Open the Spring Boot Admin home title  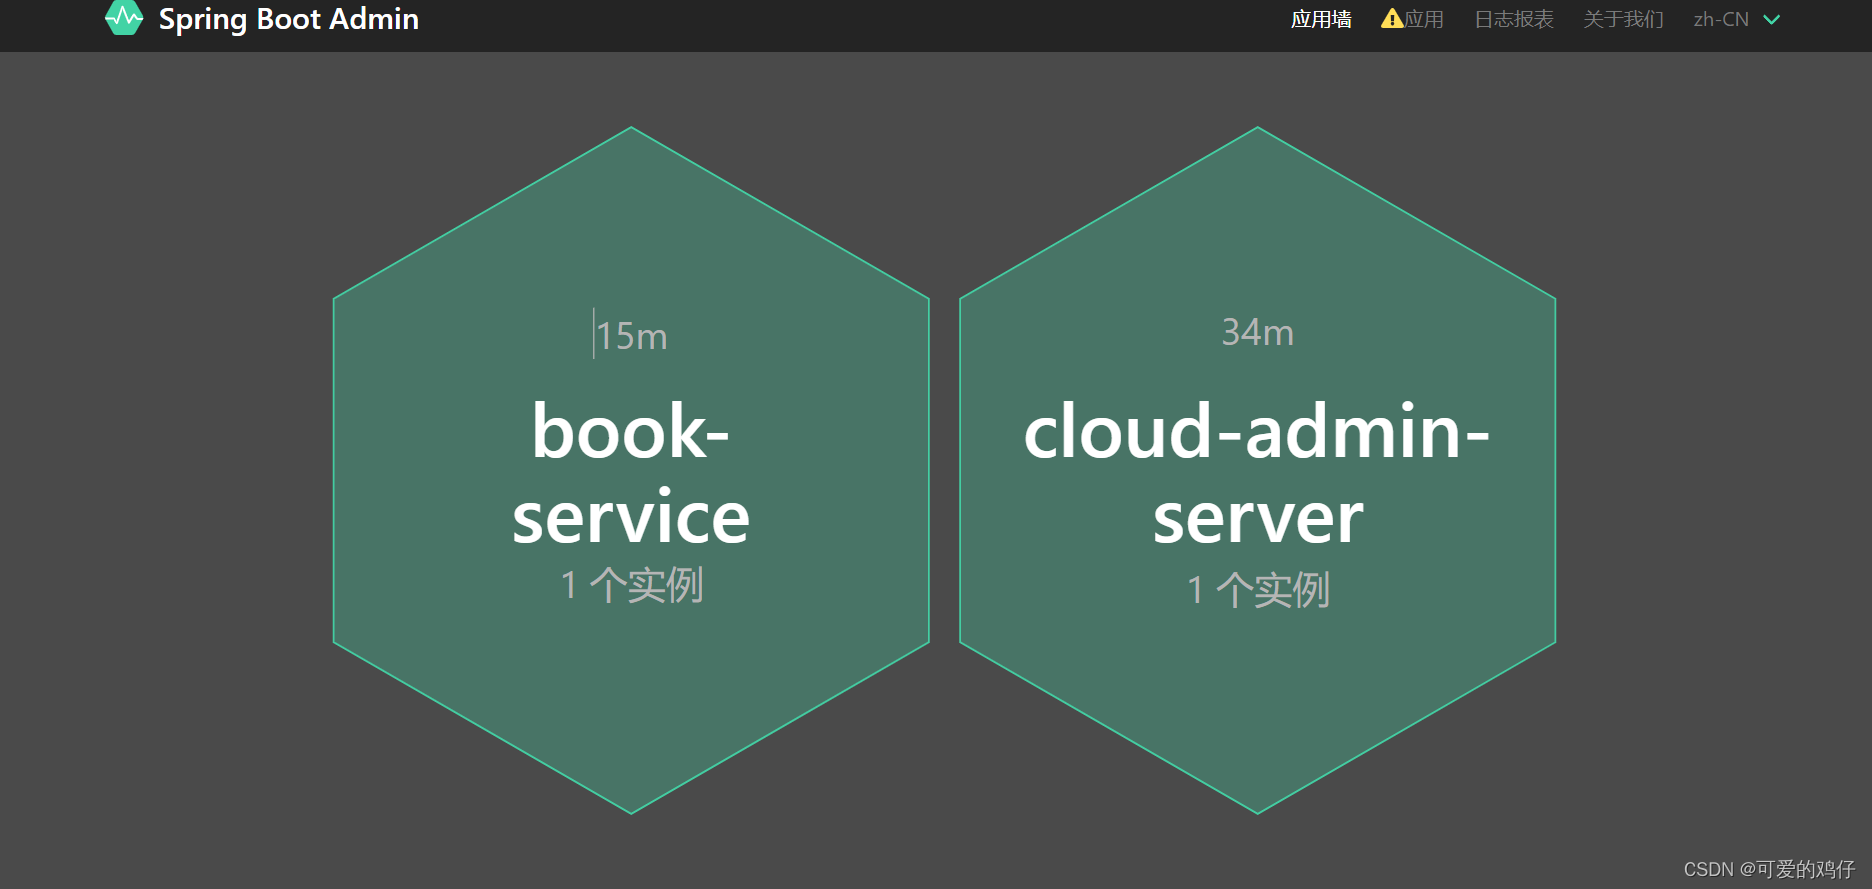[289, 19]
